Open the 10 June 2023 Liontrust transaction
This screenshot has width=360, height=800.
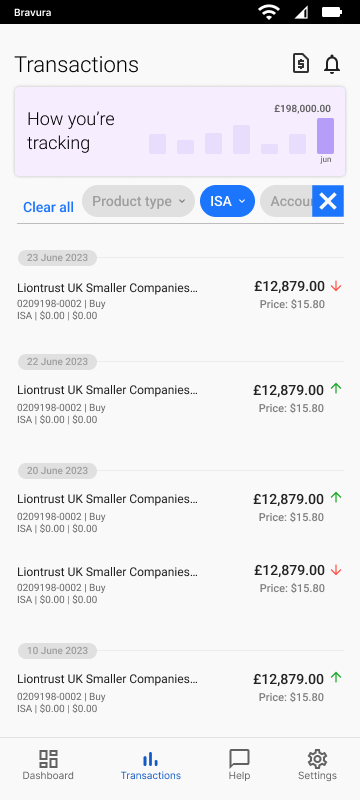[180, 693]
